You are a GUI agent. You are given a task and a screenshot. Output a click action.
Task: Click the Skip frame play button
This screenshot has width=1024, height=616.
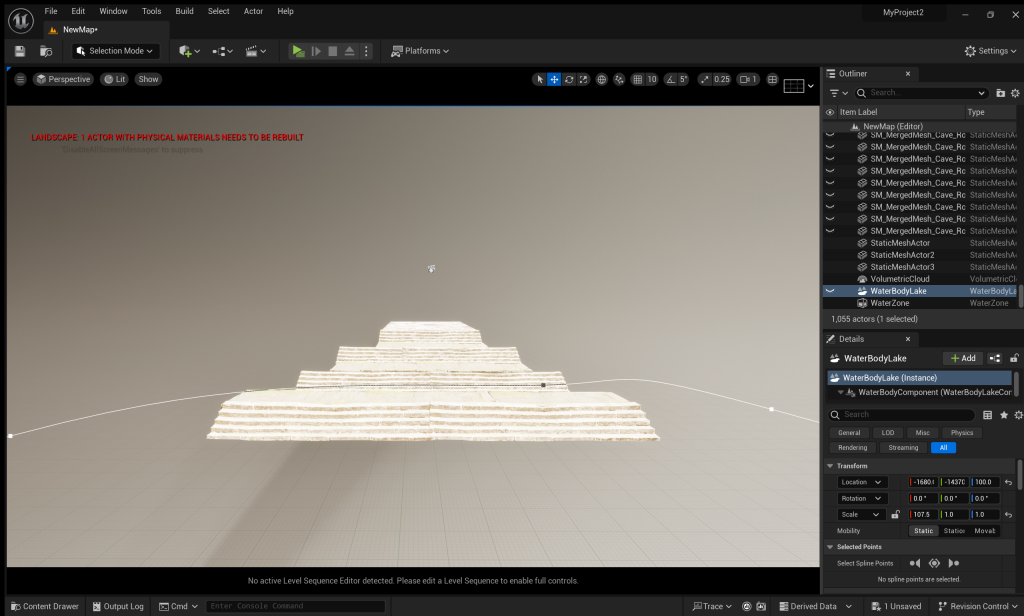[x=316, y=51]
